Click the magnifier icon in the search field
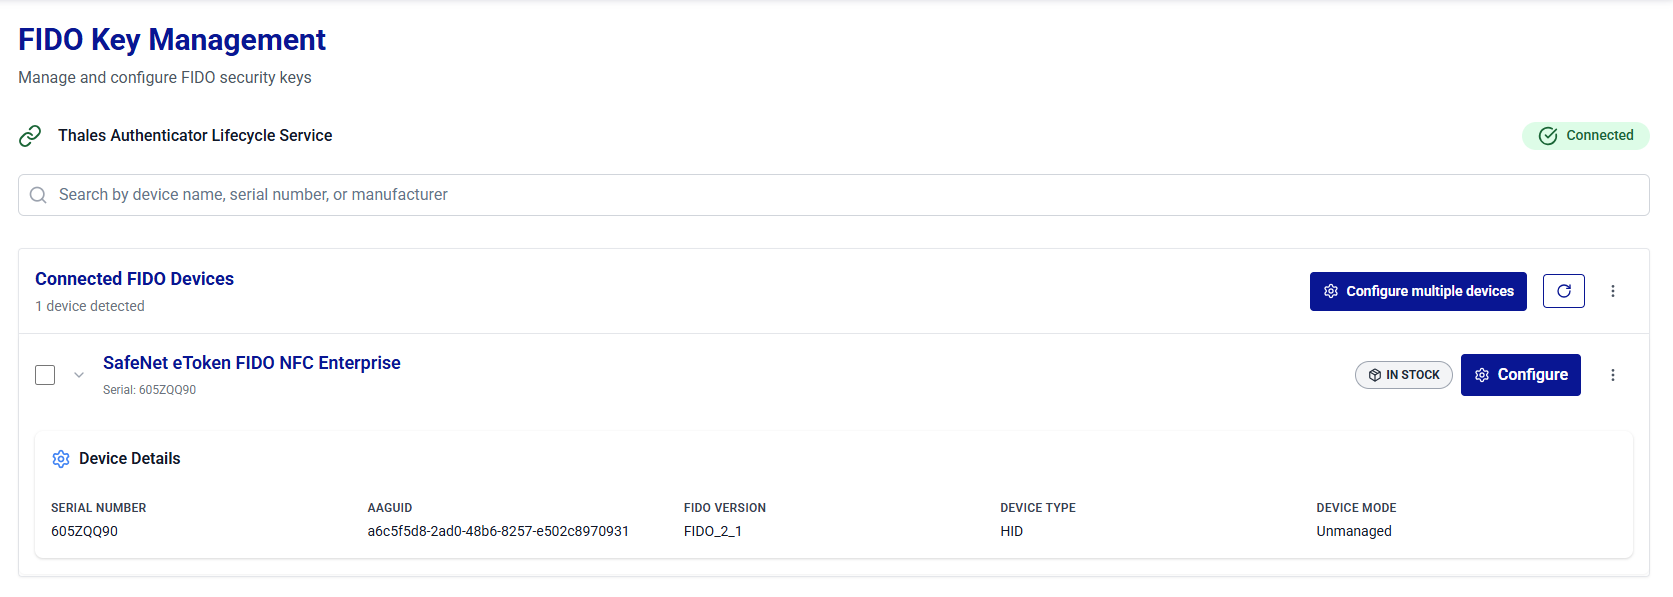This screenshot has width=1673, height=597. pos(38,195)
